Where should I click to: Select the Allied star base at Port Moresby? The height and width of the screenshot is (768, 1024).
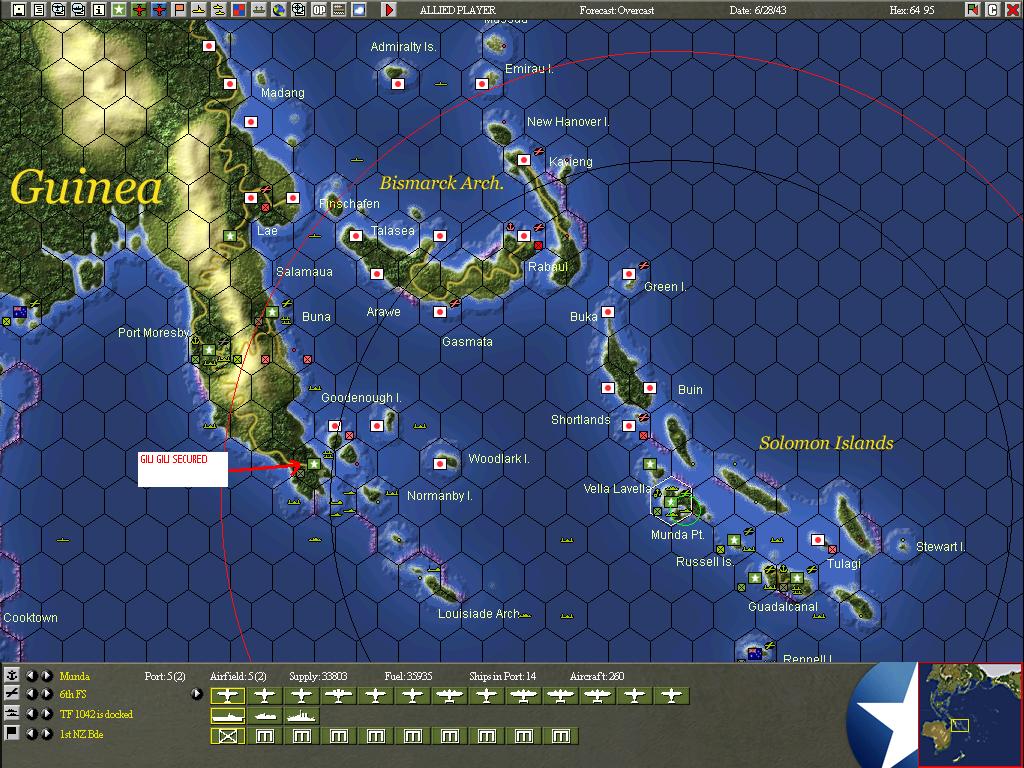(209, 350)
